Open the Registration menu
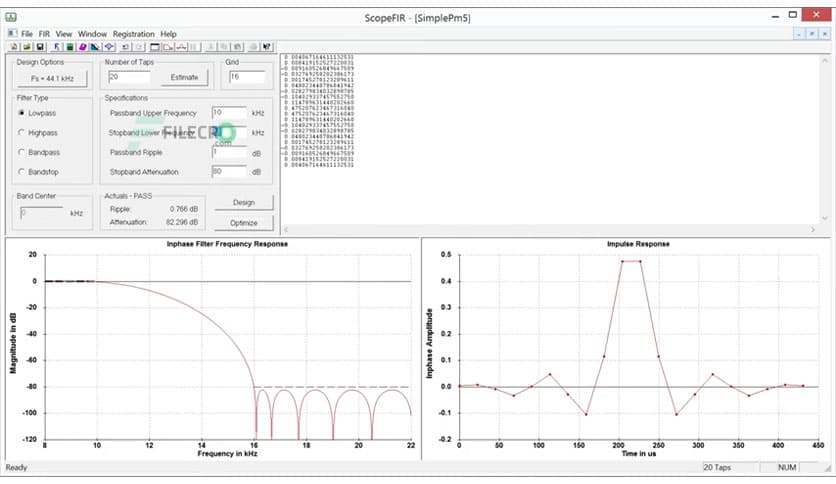 pyautogui.click(x=133, y=34)
